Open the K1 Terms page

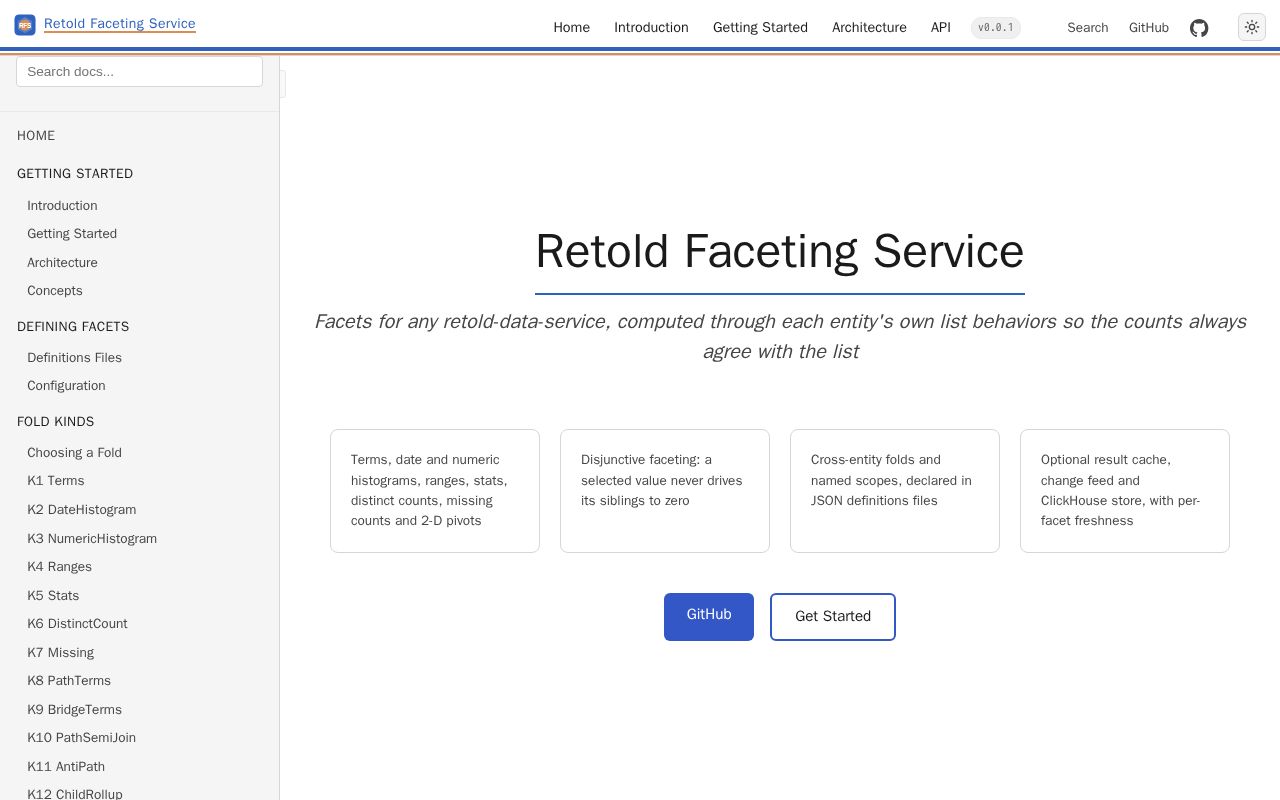coord(56,481)
